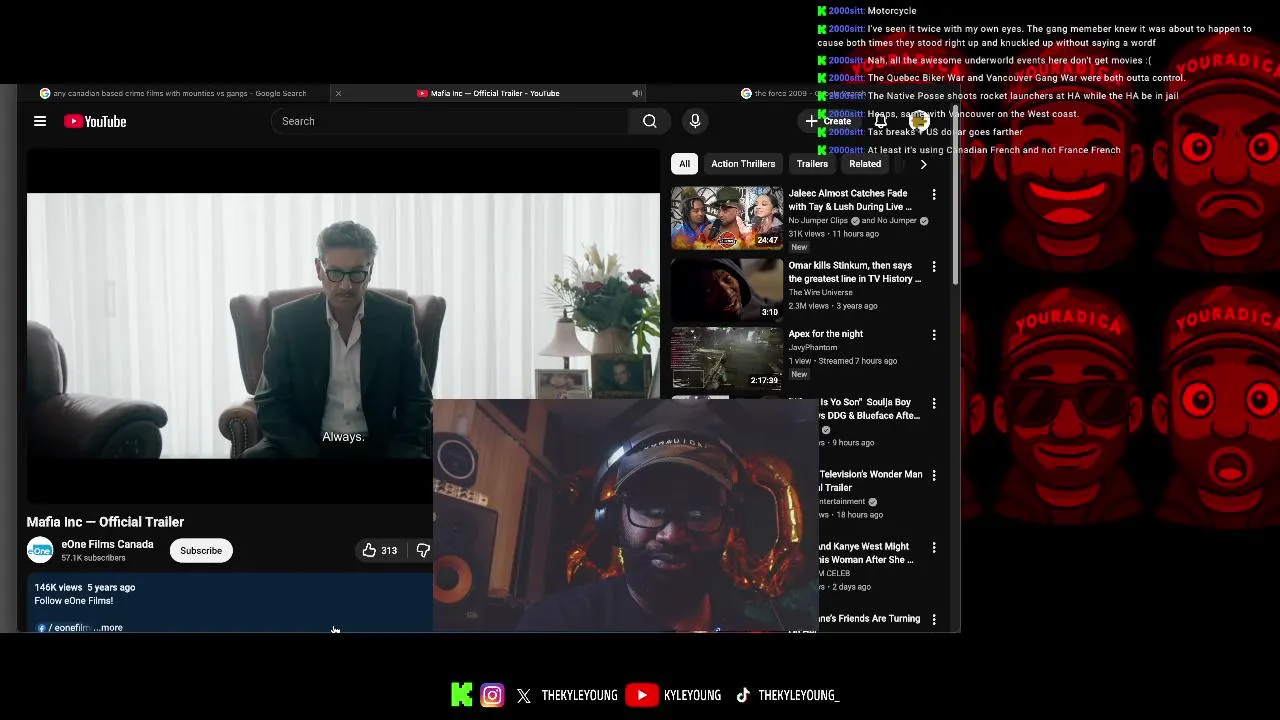The height and width of the screenshot is (720, 1280).
Task: Go to YouTube home via logo
Action: coord(95,121)
